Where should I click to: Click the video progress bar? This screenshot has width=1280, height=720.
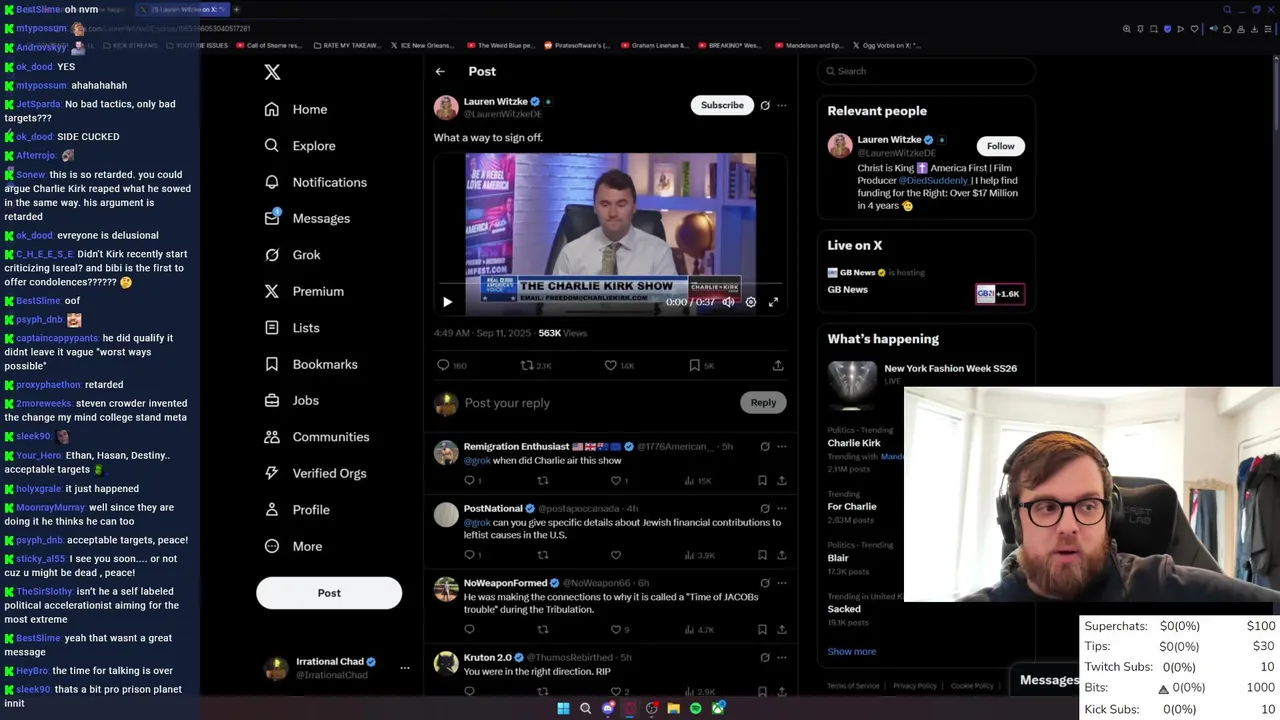tap(610, 285)
